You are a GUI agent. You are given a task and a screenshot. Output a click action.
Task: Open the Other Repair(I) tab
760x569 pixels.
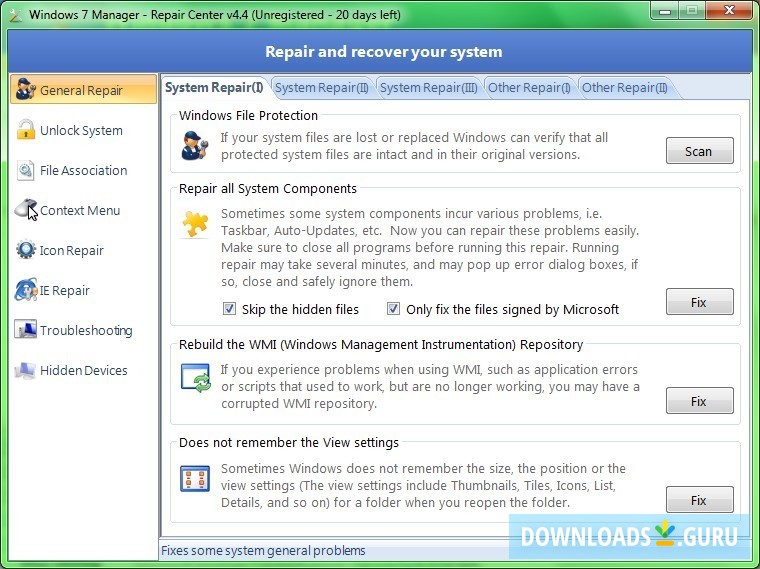[x=529, y=88]
